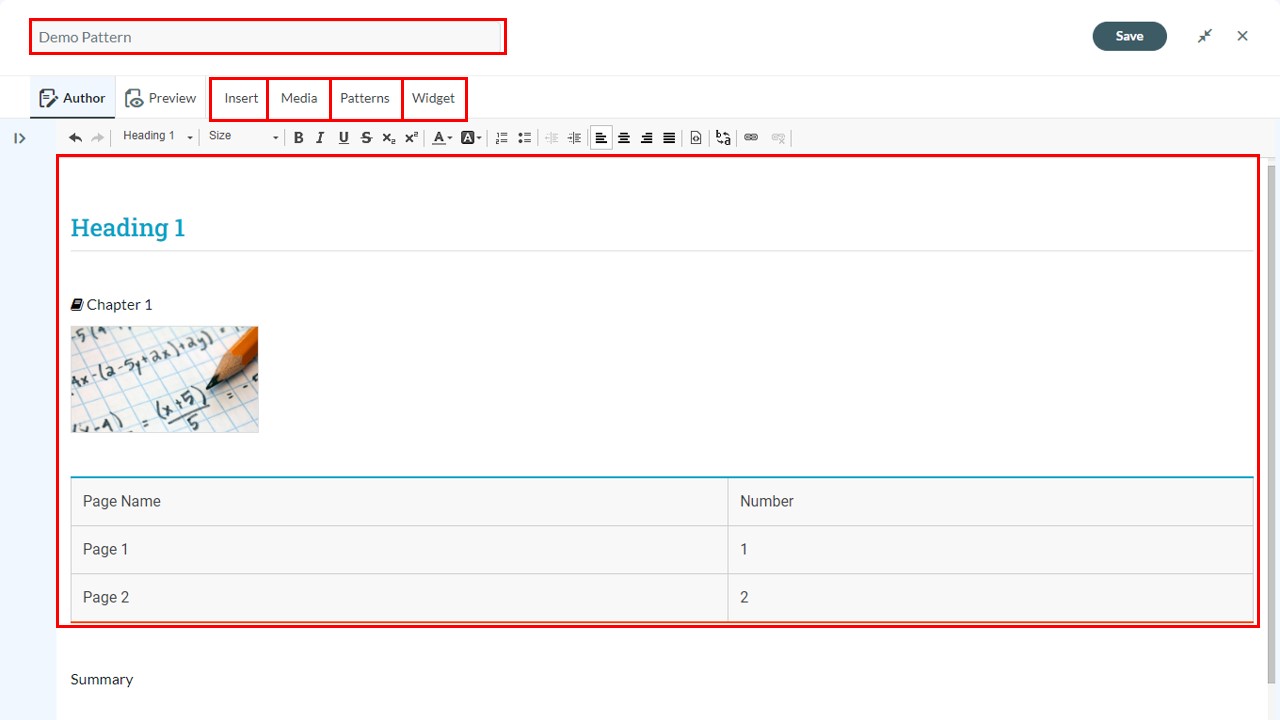Viewport: 1280px width, 720px height.
Task: Center align the text
Action: (x=624, y=138)
